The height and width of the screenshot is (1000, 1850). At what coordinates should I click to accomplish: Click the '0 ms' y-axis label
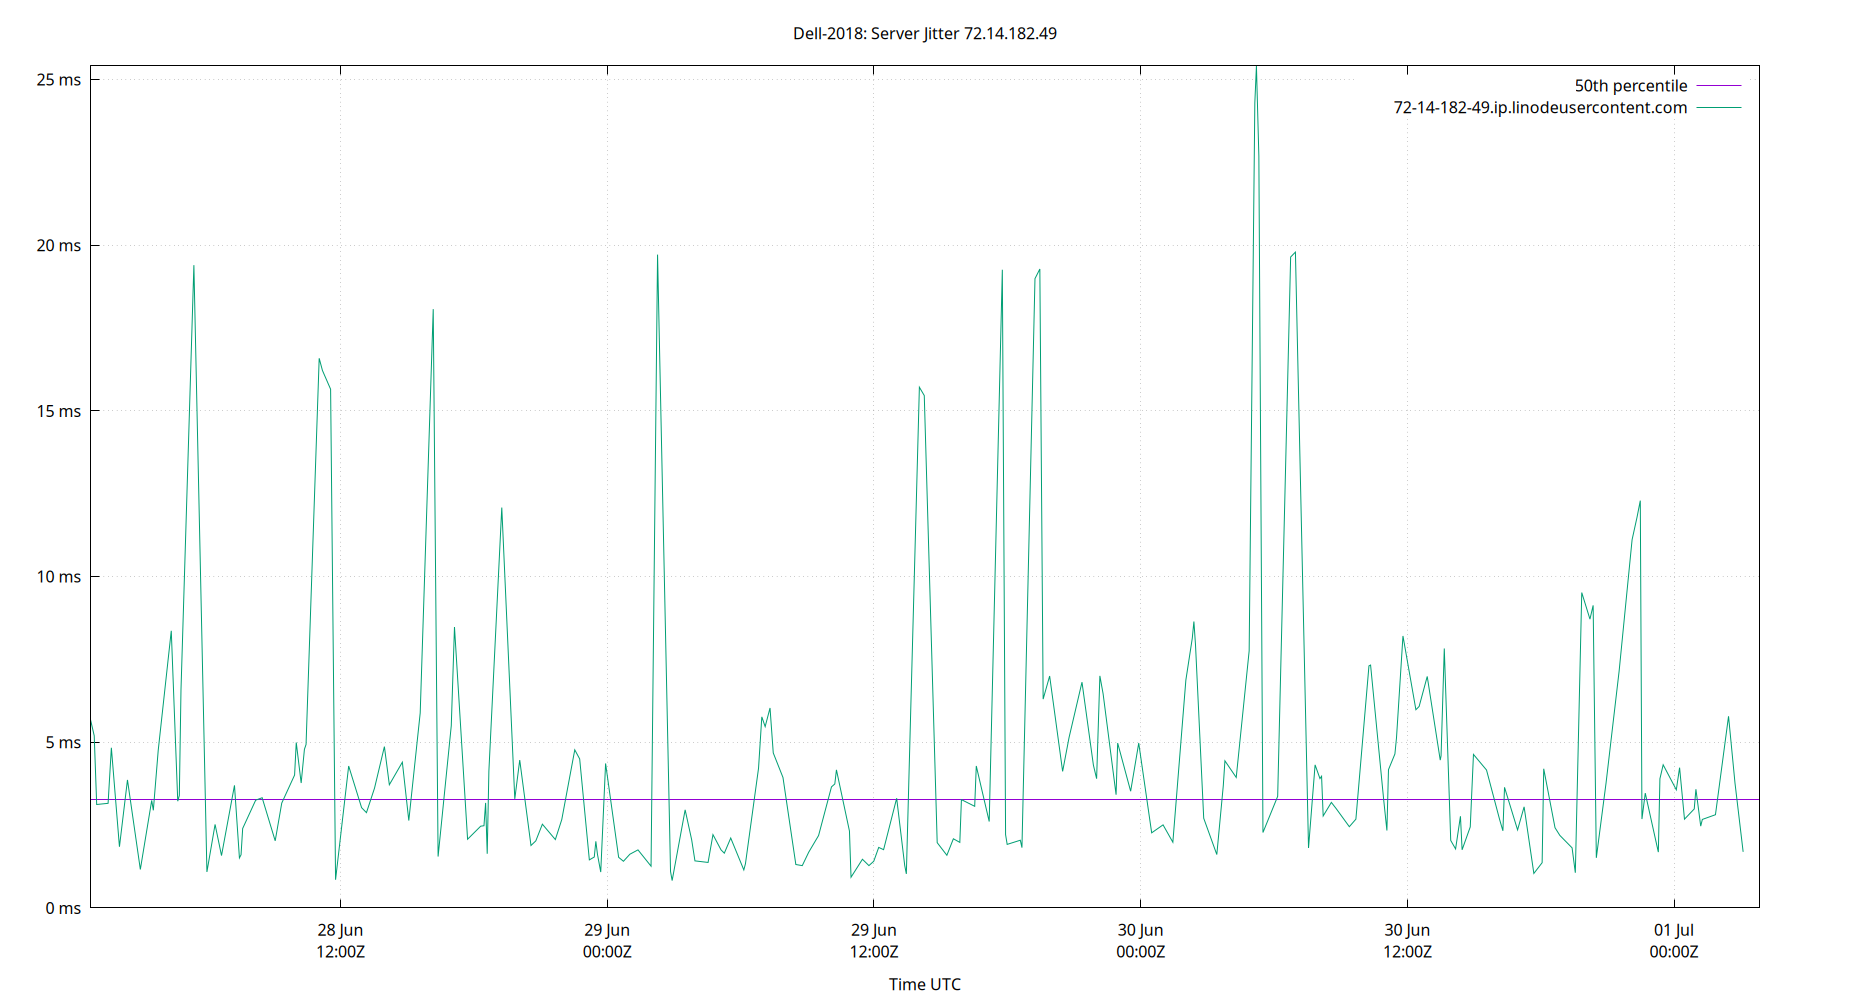coord(63,908)
